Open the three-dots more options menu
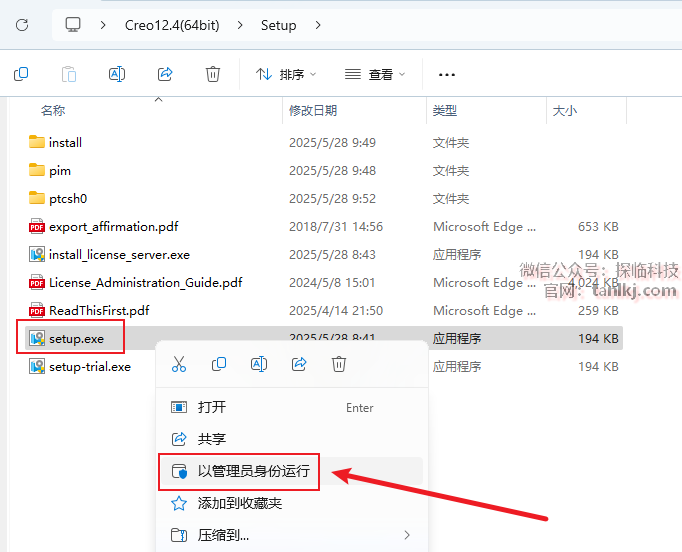The image size is (682, 552). tap(447, 75)
